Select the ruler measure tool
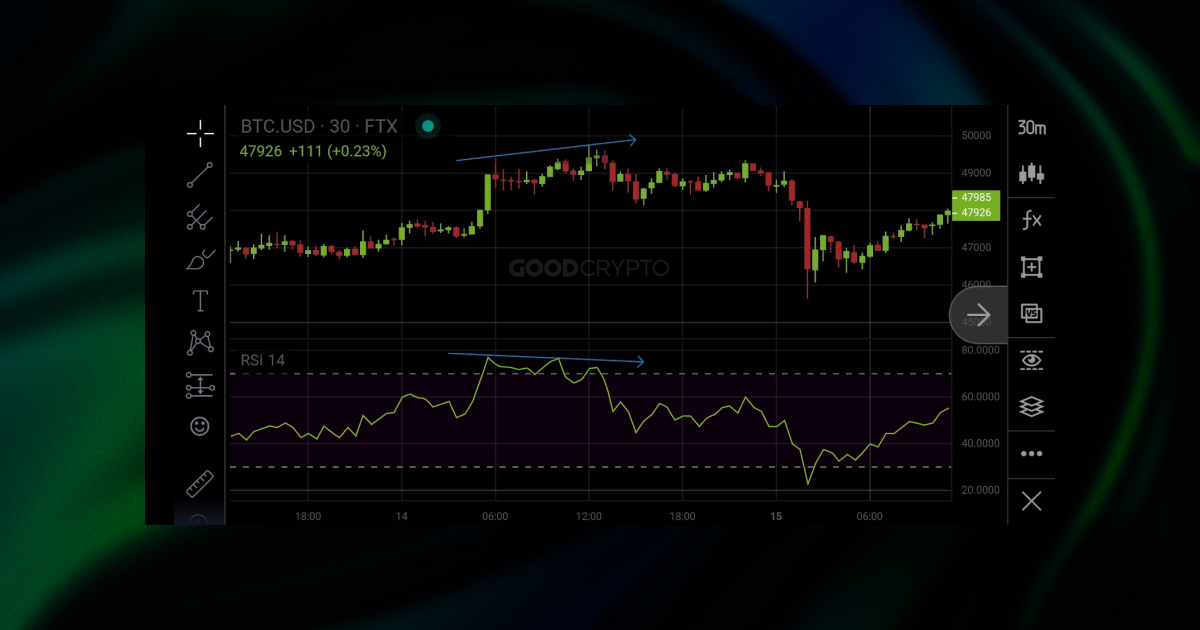This screenshot has height=630, width=1200. coord(200,481)
